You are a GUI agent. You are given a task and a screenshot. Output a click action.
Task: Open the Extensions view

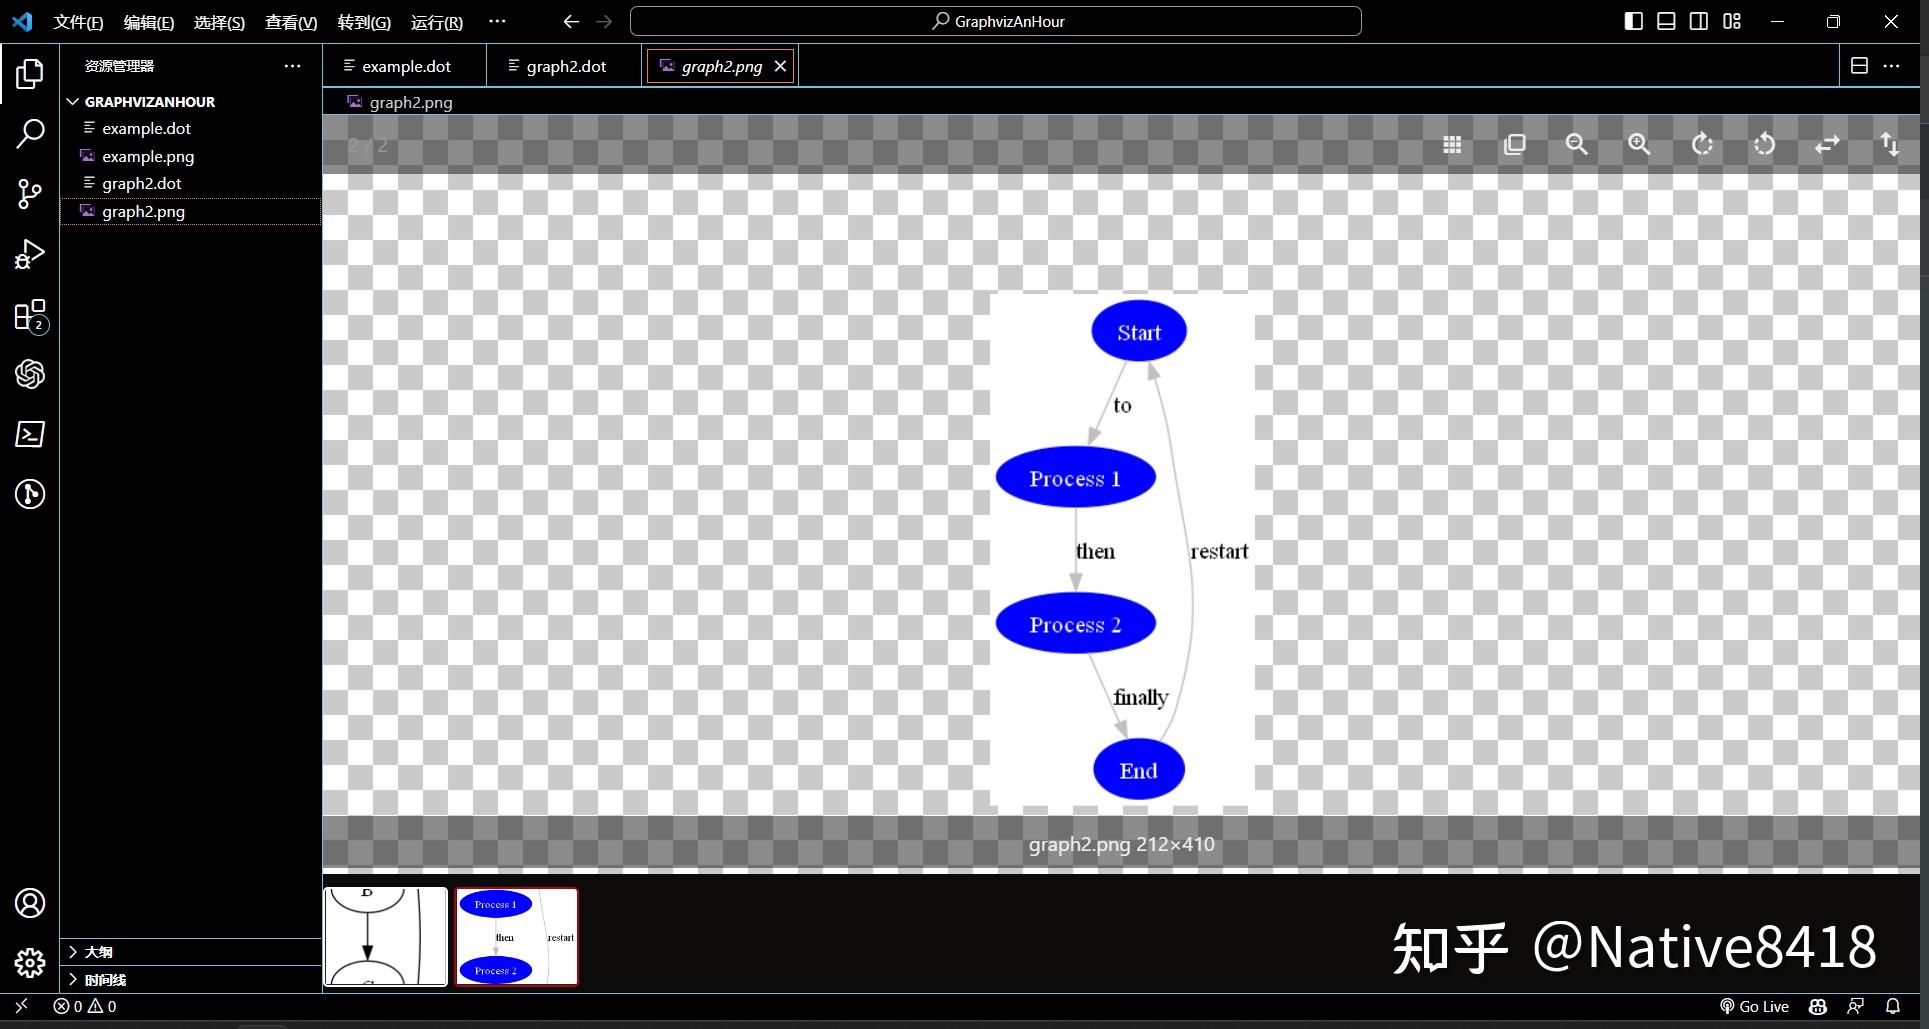(x=29, y=315)
